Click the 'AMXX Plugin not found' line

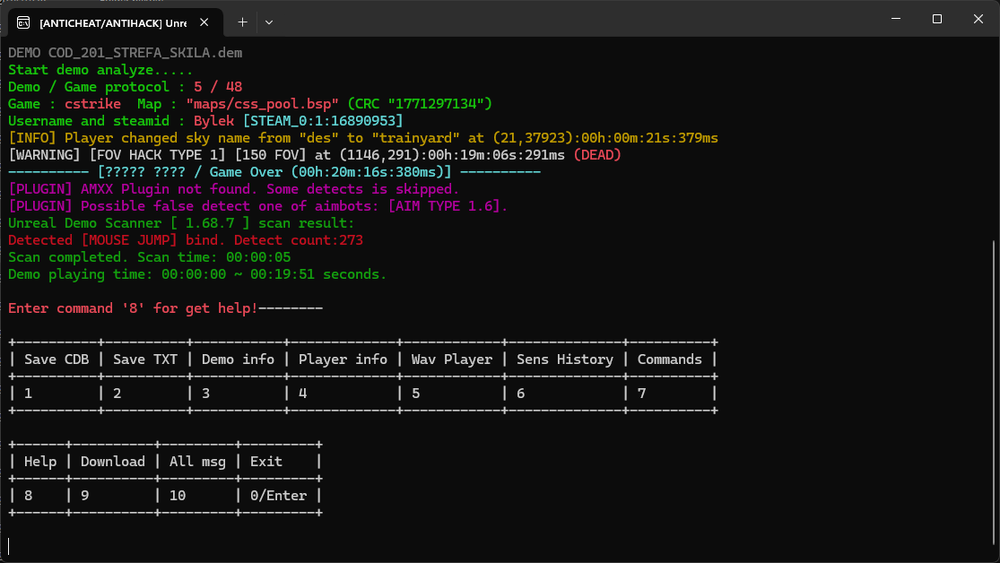coord(233,189)
